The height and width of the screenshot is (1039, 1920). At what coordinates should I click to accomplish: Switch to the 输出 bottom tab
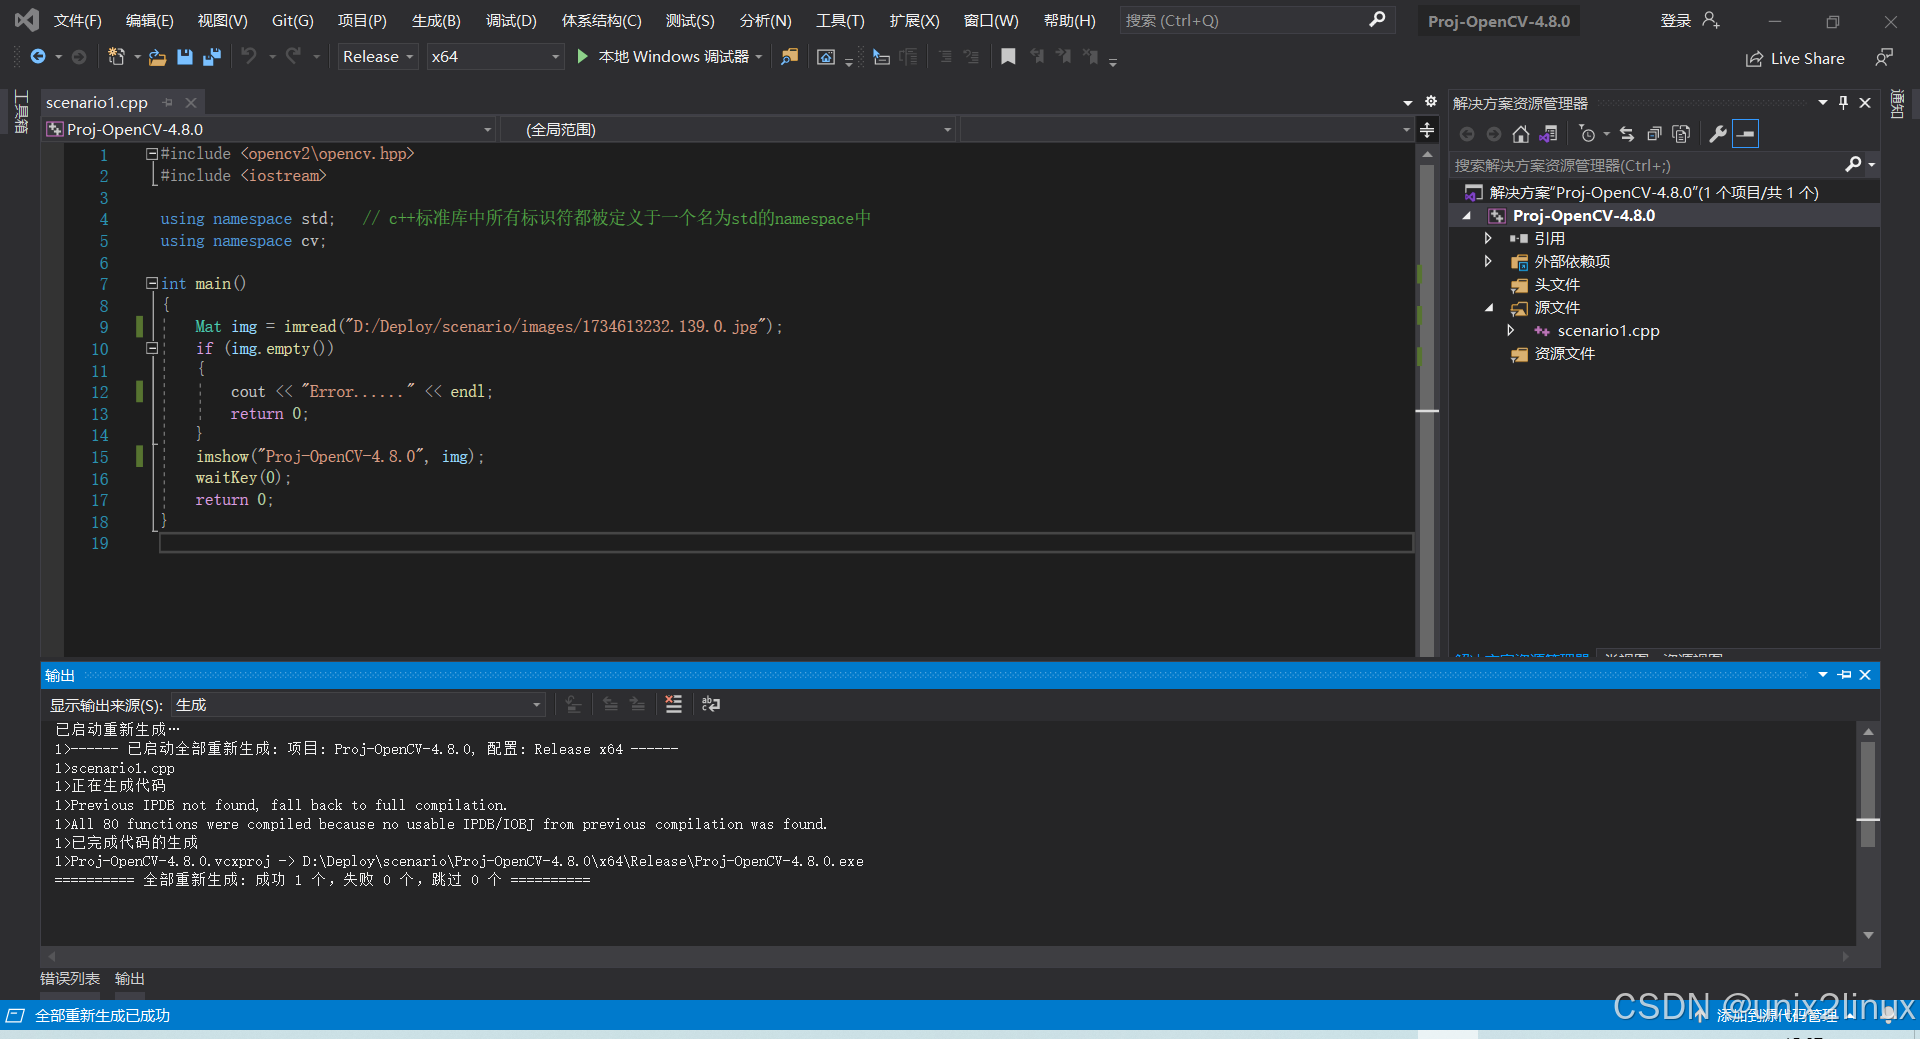click(x=130, y=979)
